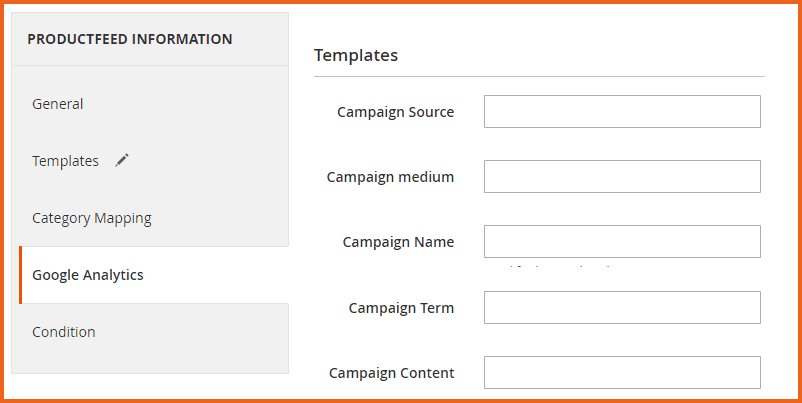Open the General section tab

tap(58, 104)
